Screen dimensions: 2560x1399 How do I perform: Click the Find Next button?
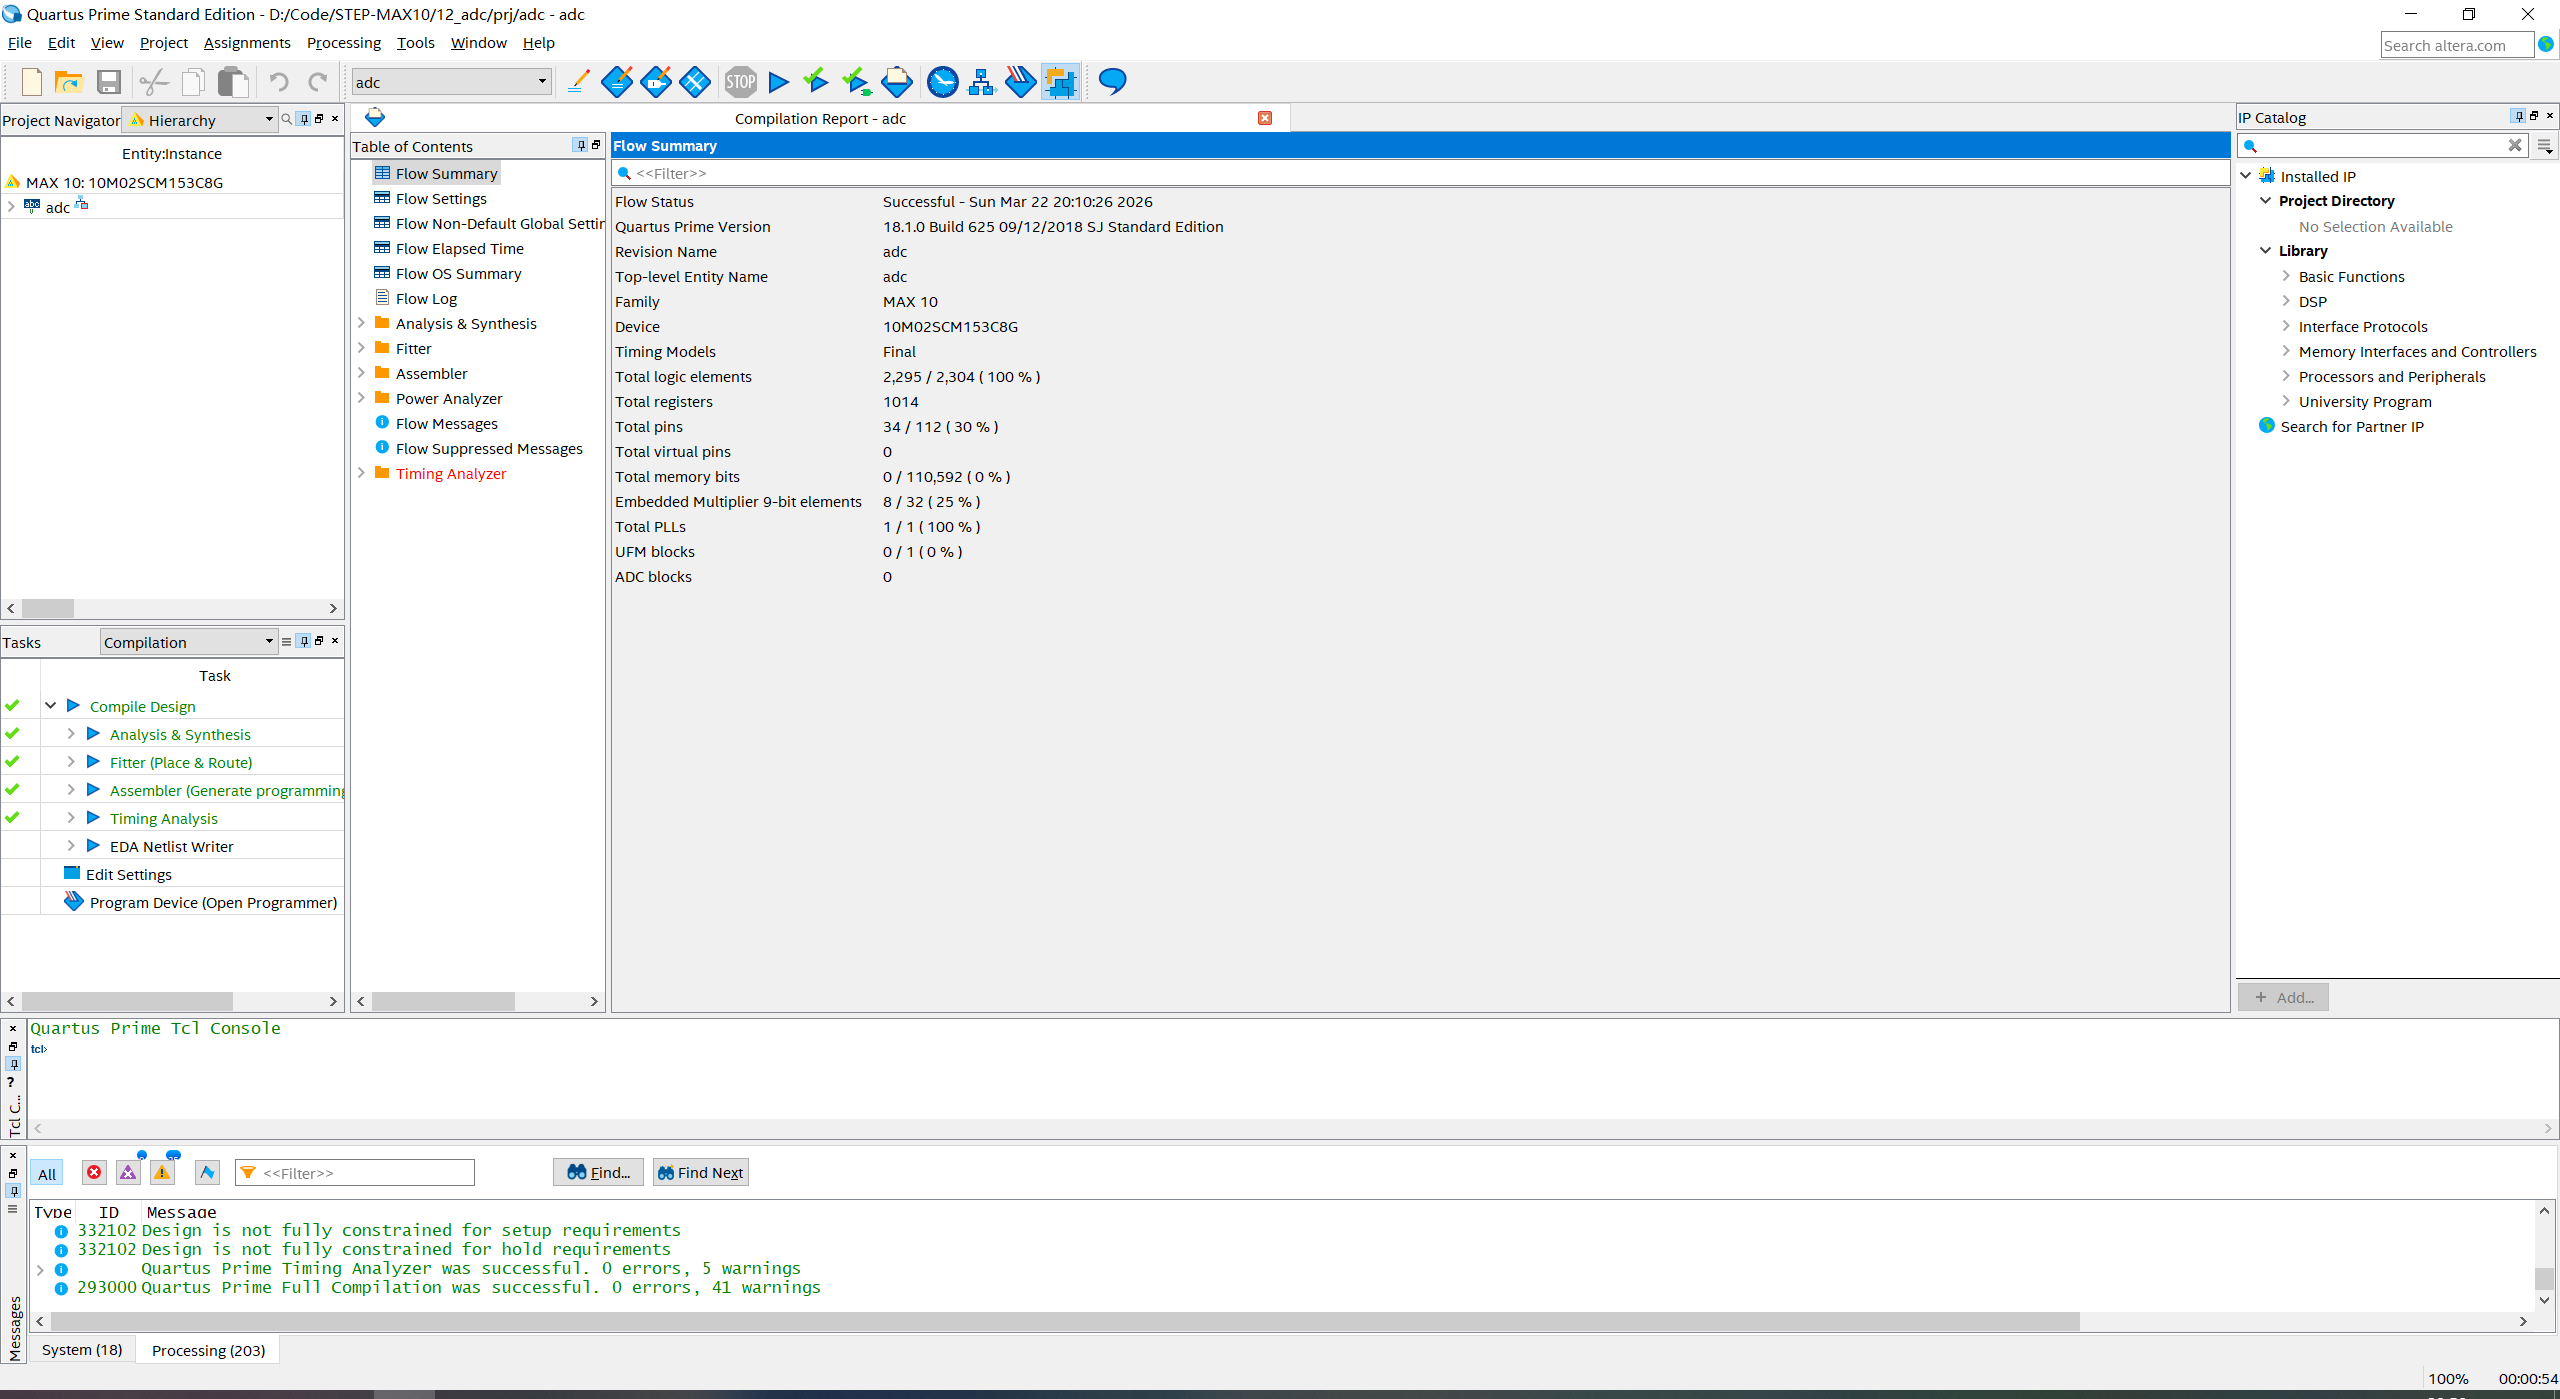pyautogui.click(x=700, y=1172)
